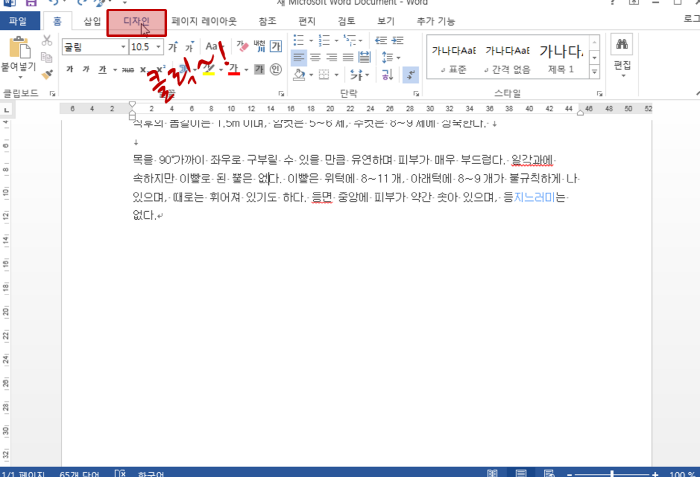Viewport: 700px width, 477px height.
Task: Decrease font size with shrink font icon
Action: coord(190,46)
